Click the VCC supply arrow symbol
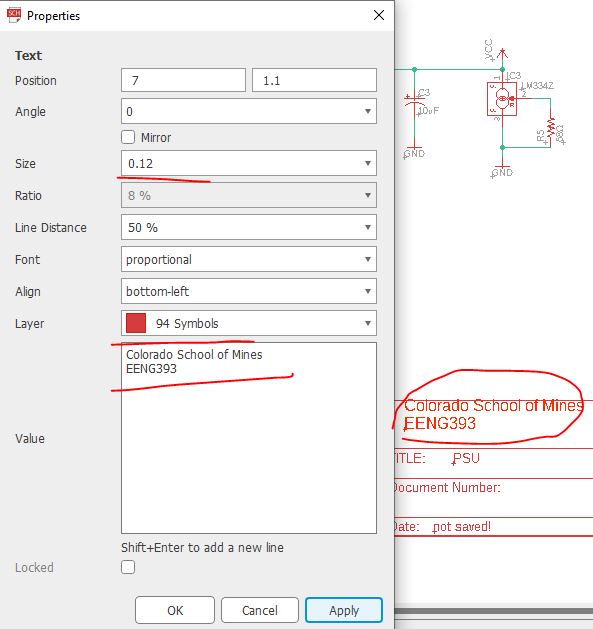This screenshot has height=629, width=593. pos(502,57)
